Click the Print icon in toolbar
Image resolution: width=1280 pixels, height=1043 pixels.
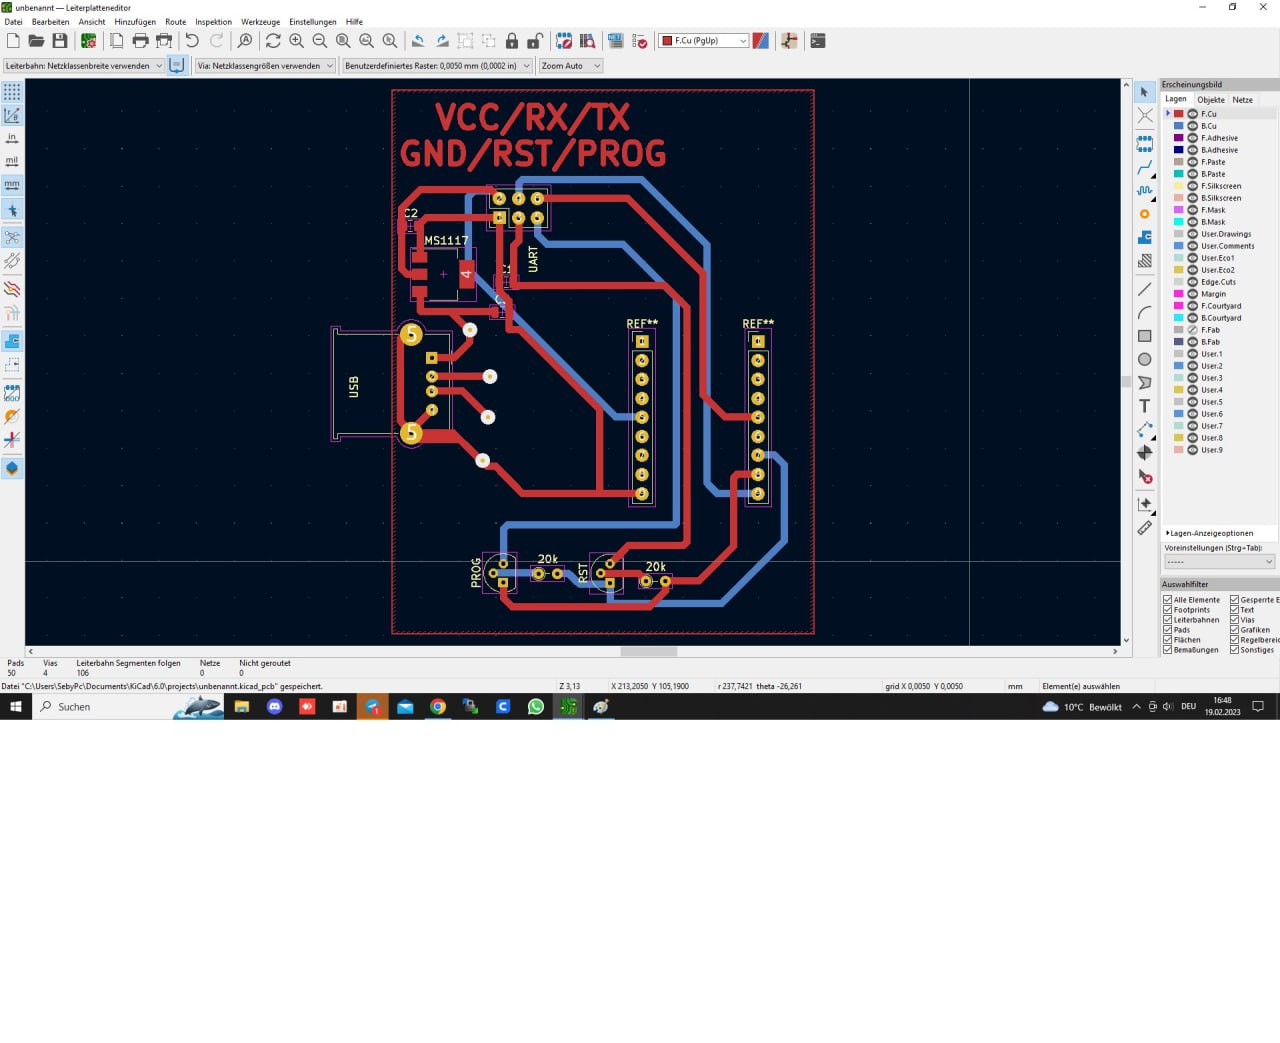tap(140, 41)
